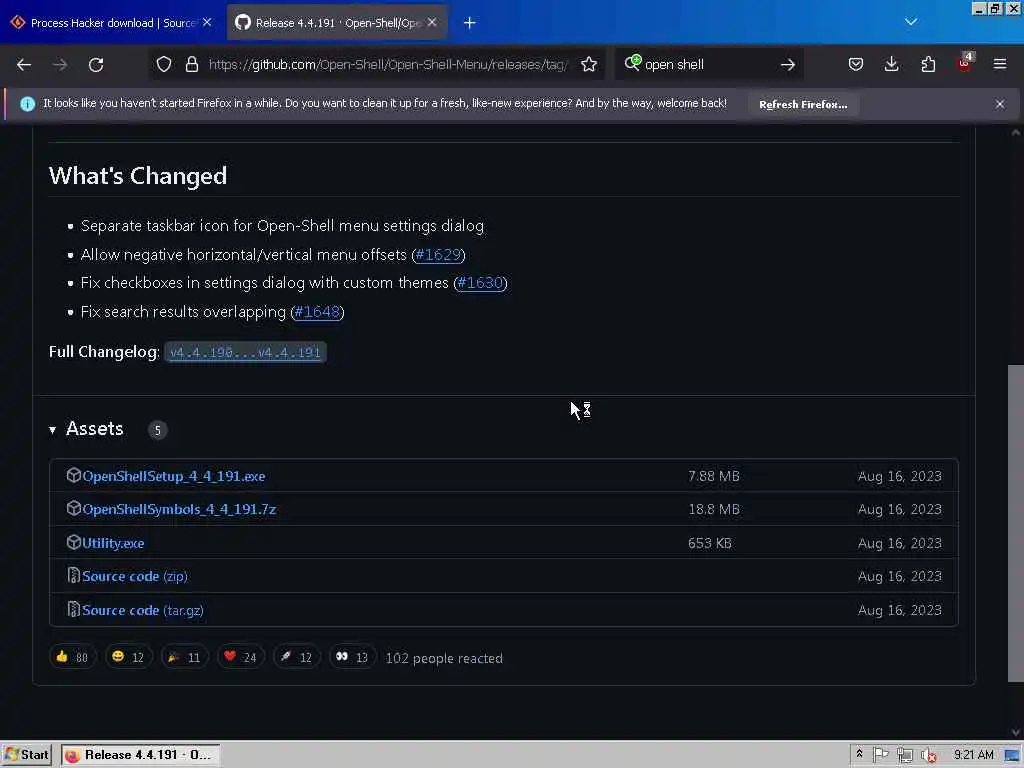Download Utility.exe asset

click(113, 543)
